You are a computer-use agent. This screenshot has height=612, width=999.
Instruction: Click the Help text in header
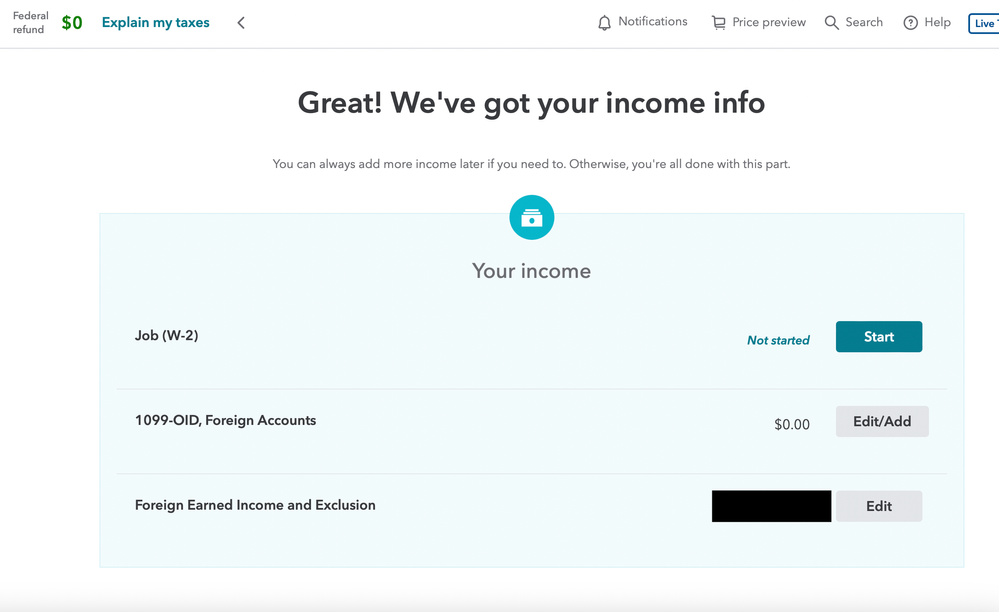pyautogui.click(x=937, y=22)
